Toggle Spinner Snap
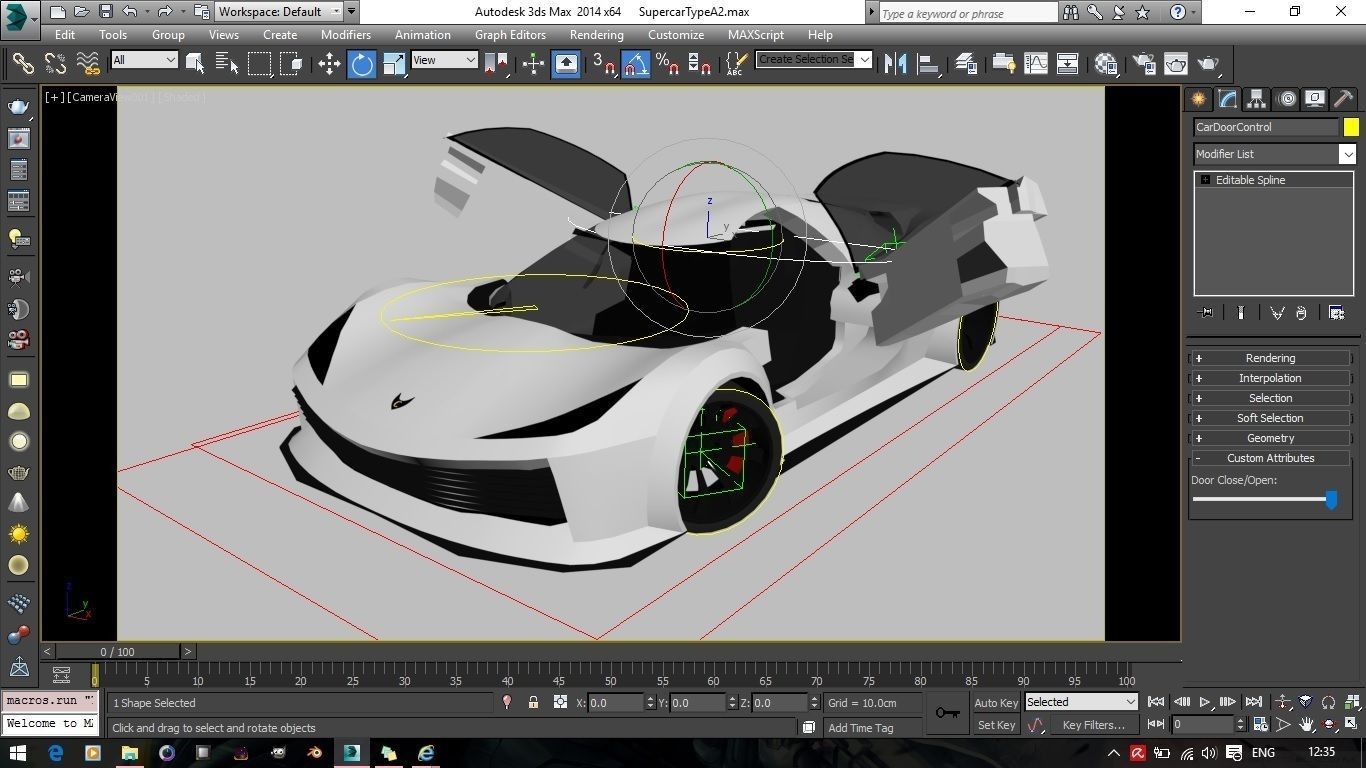The height and width of the screenshot is (768, 1366). pos(701,63)
